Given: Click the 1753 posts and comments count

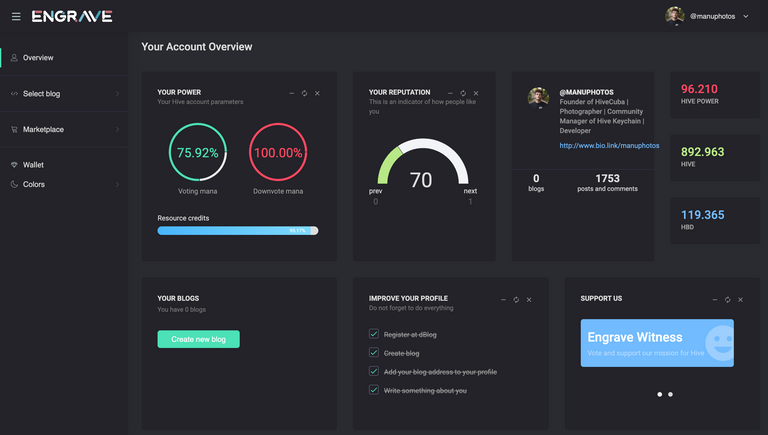Looking at the screenshot, I should coord(607,178).
